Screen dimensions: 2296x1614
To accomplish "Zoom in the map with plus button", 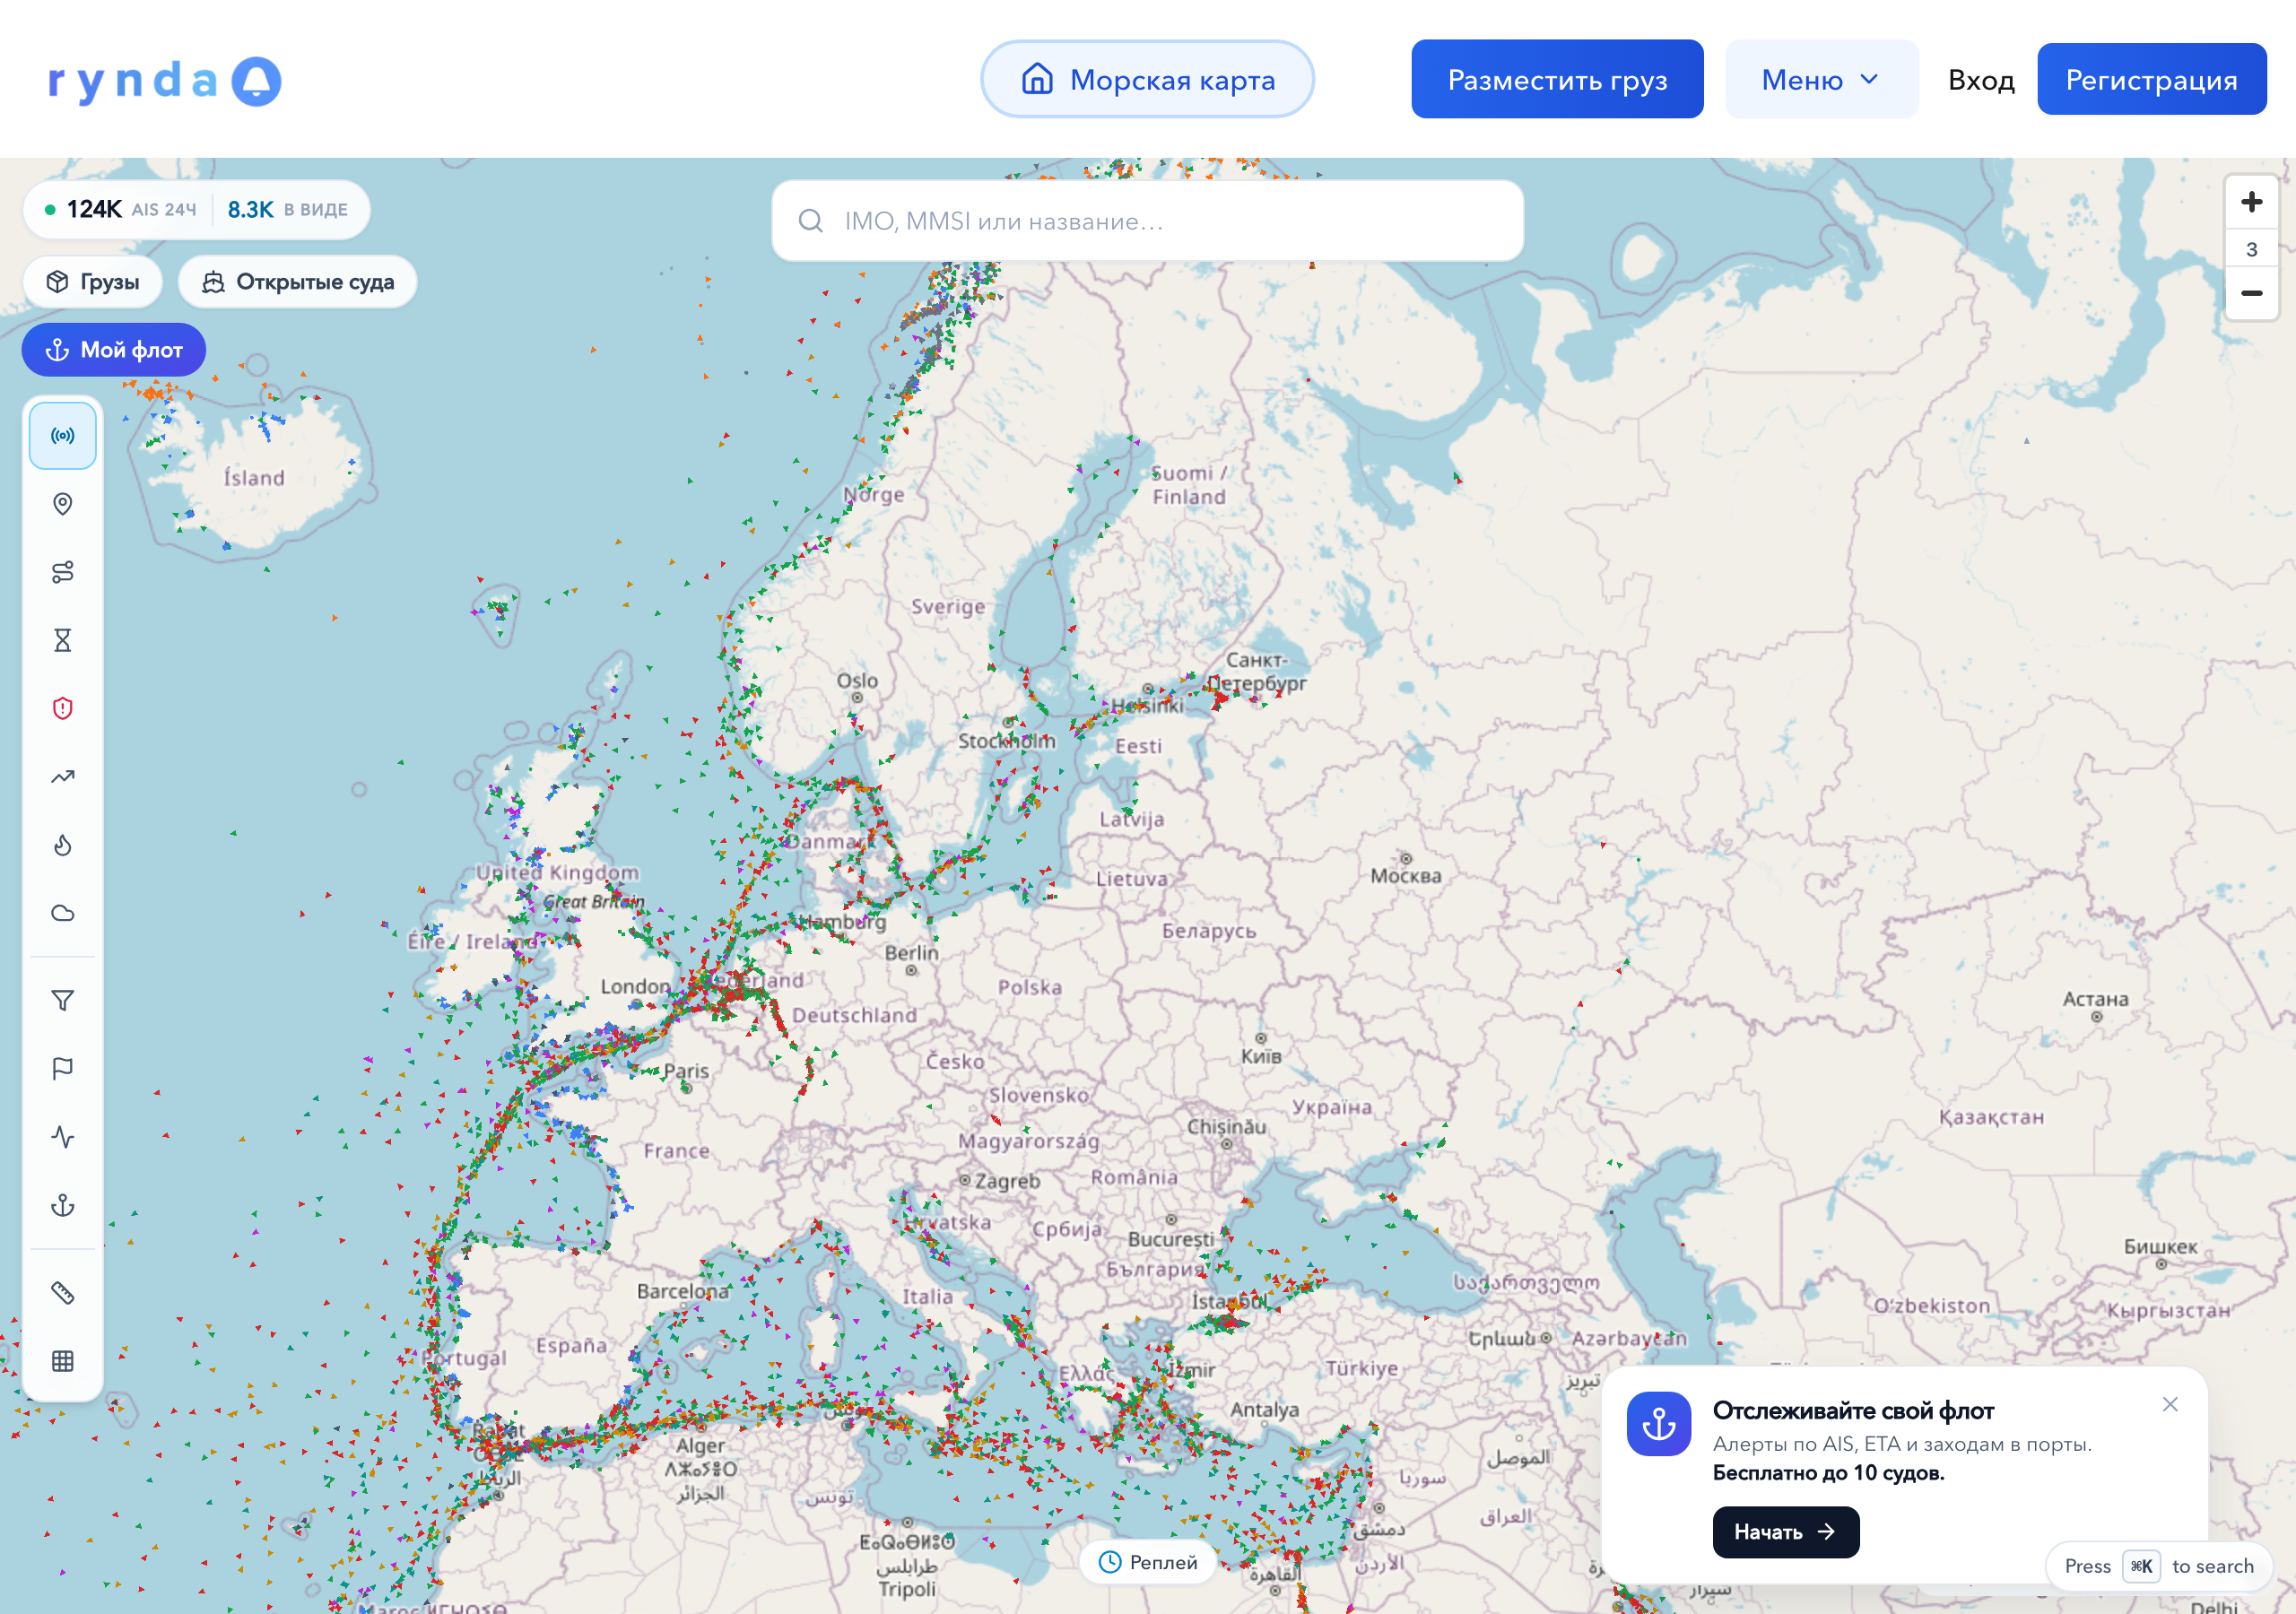I will point(2251,203).
